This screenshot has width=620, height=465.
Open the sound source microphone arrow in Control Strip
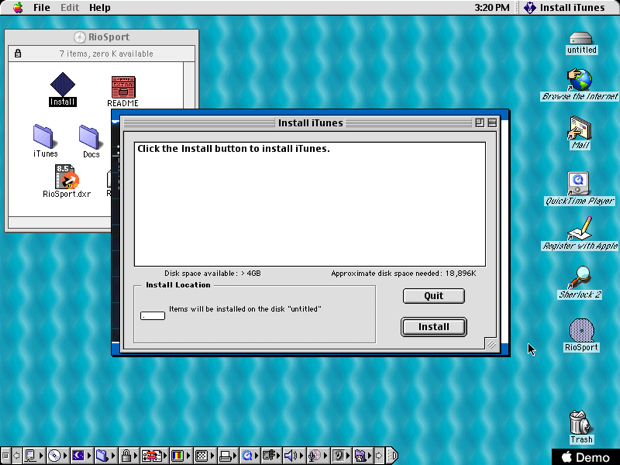coord(325,456)
